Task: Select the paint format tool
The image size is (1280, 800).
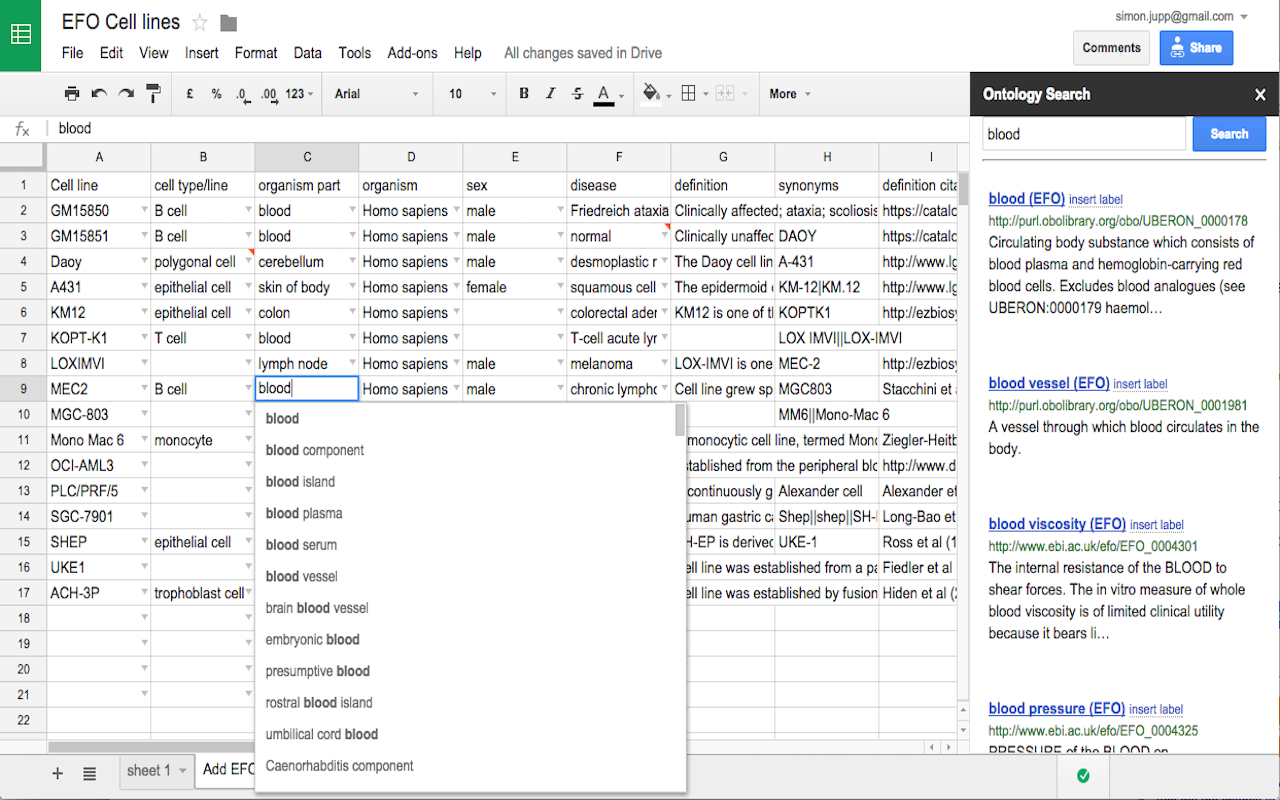Action: (x=153, y=94)
